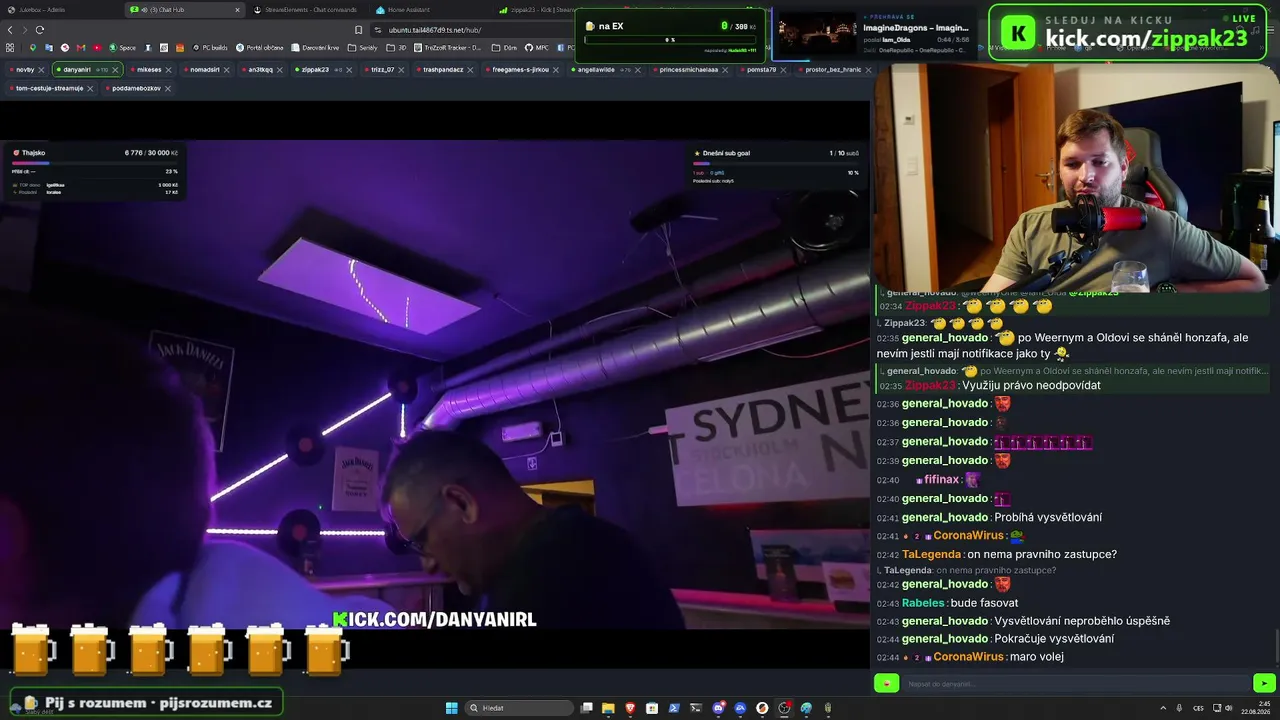
Task: Open the Darování krve bookmark
Action: click(x=315, y=47)
